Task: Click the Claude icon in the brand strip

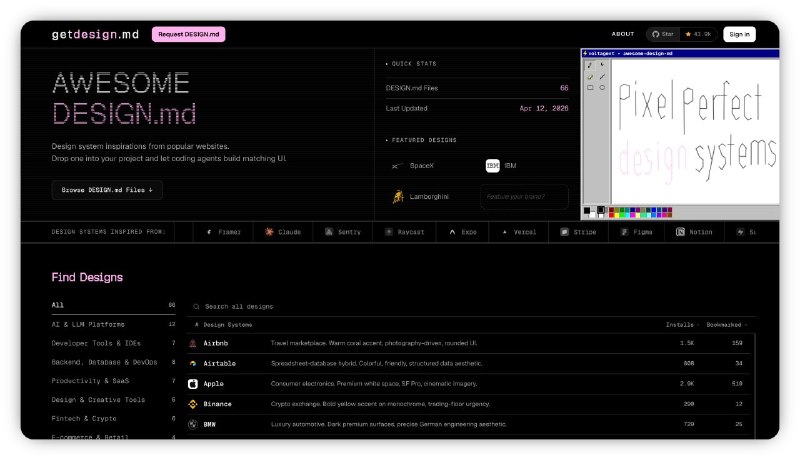Action: point(270,232)
